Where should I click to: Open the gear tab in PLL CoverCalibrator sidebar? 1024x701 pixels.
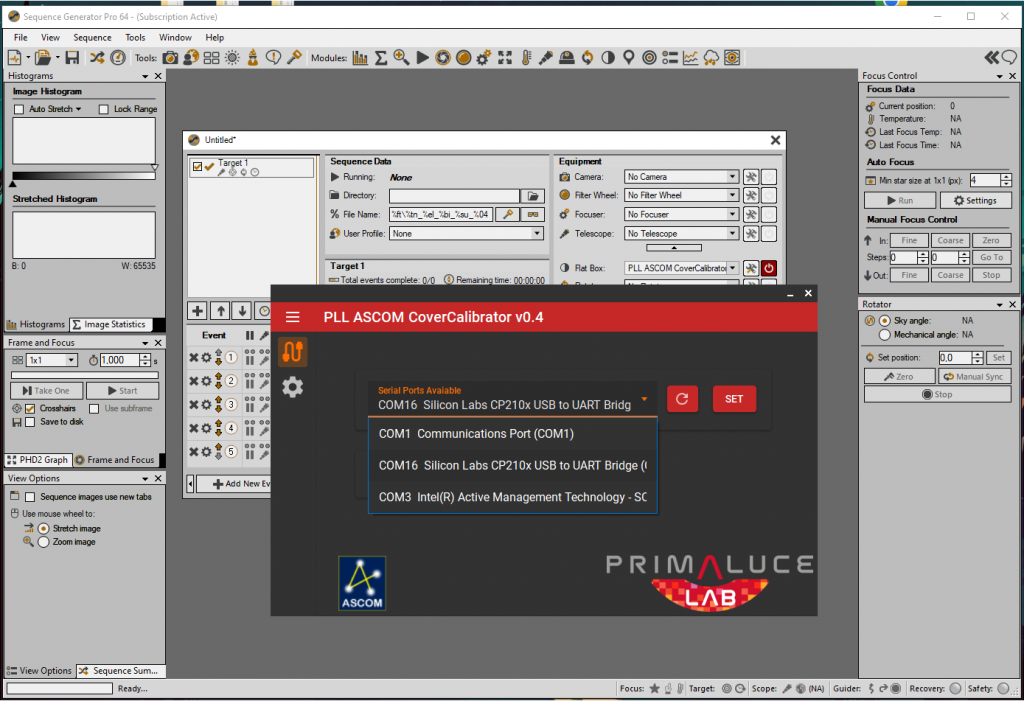(292, 387)
